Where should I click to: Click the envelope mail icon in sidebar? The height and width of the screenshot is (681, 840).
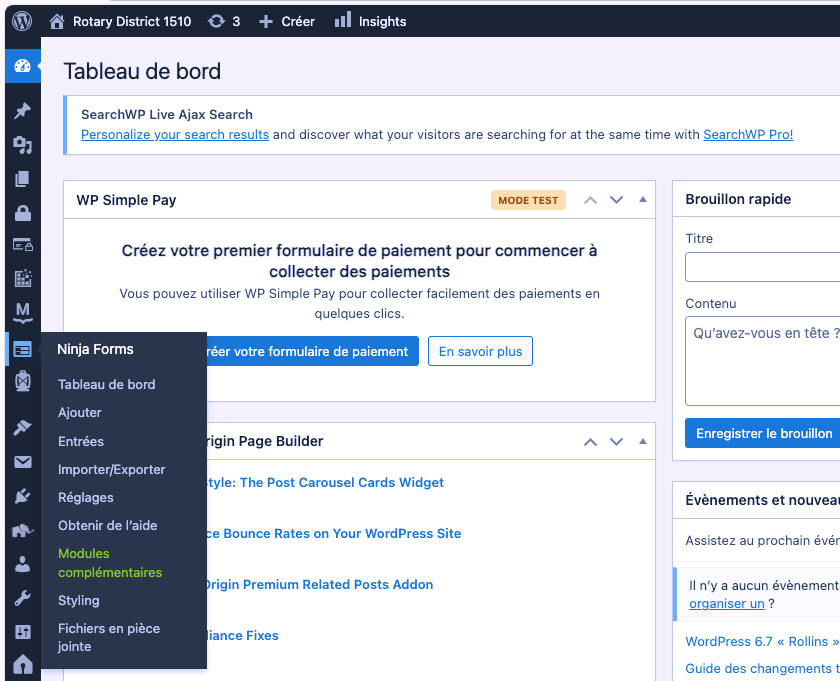tap(22, 462)
